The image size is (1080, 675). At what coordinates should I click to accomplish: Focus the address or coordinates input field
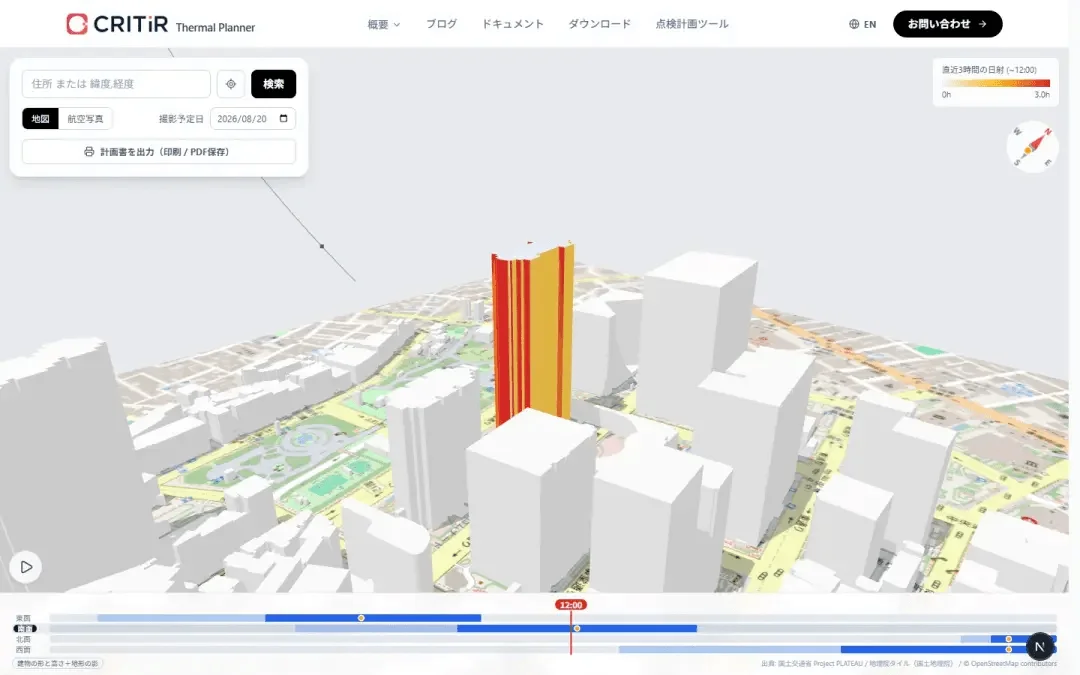click(116, 84)
